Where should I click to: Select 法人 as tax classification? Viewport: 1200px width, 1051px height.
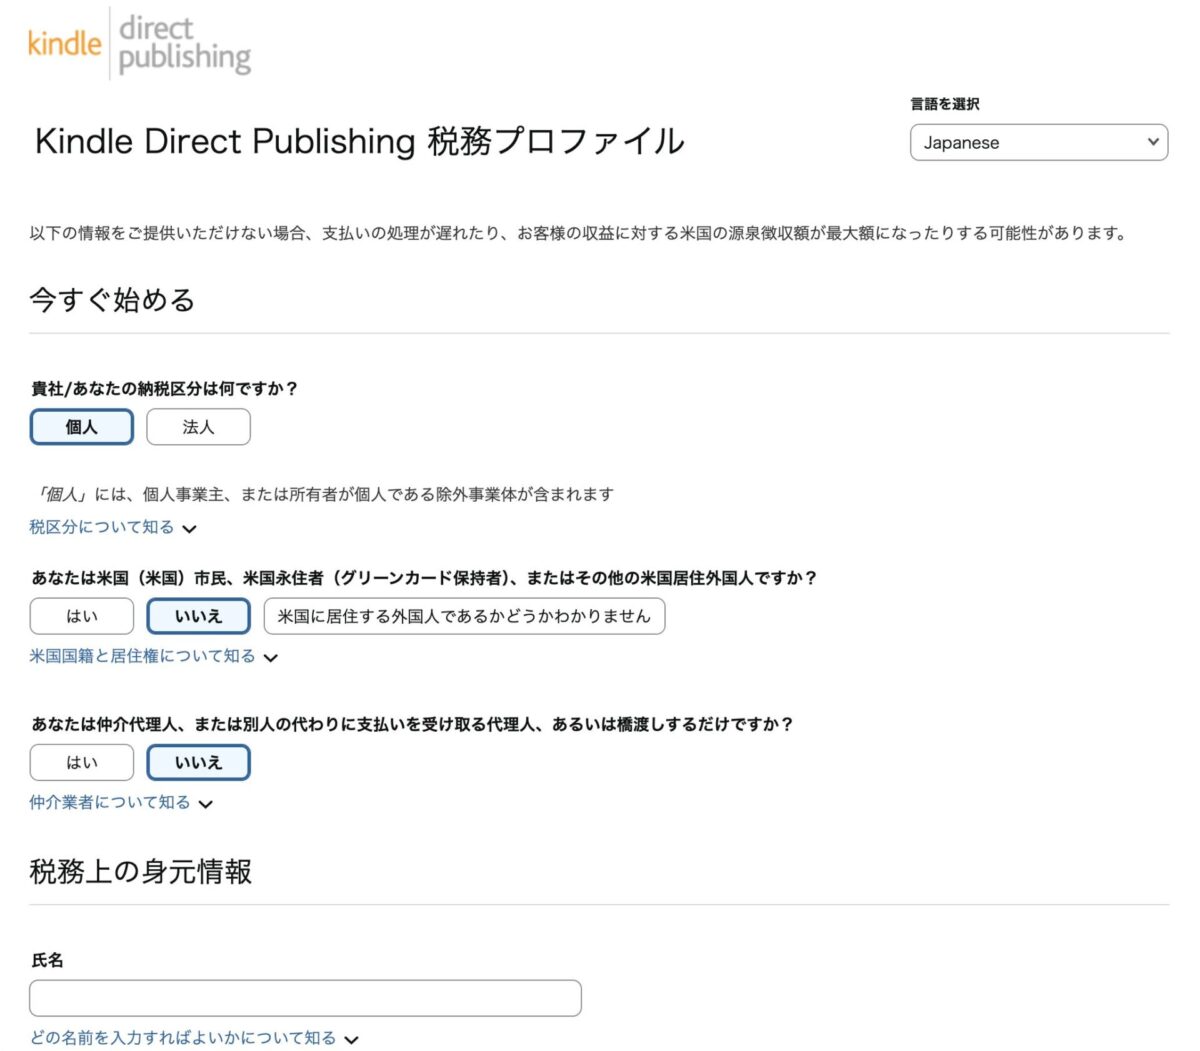(x=198, y=427)
